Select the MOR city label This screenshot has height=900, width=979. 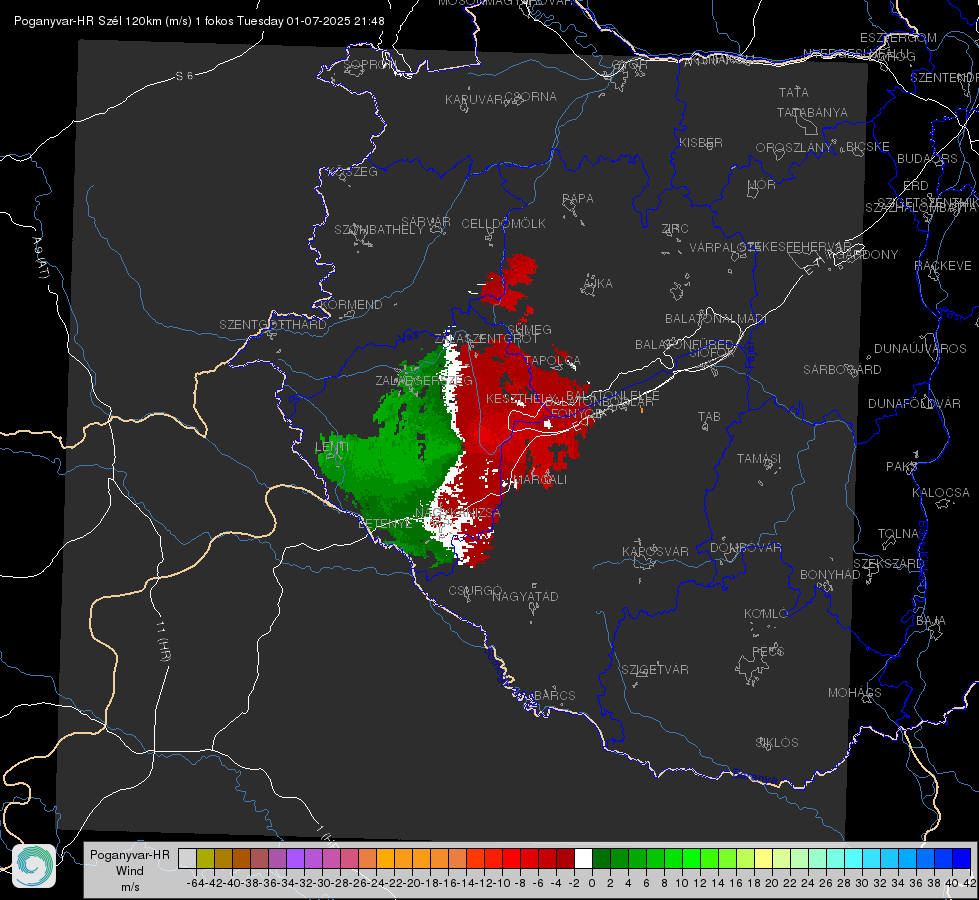coord(762,184)
